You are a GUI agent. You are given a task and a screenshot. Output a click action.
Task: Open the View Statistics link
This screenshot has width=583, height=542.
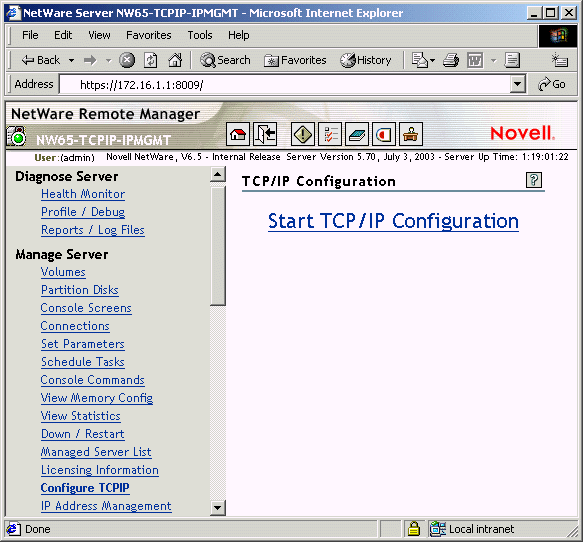tap(81, 416)
